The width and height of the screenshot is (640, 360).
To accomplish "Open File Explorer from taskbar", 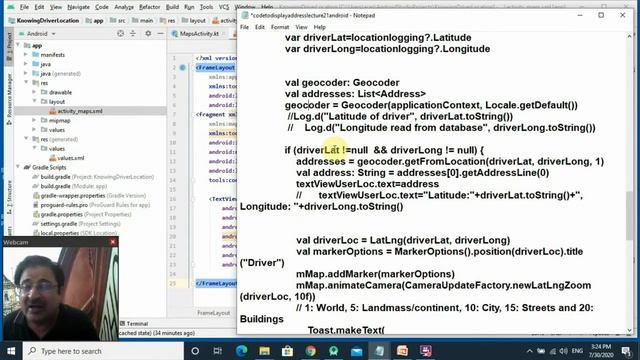I will coord(264,351).
